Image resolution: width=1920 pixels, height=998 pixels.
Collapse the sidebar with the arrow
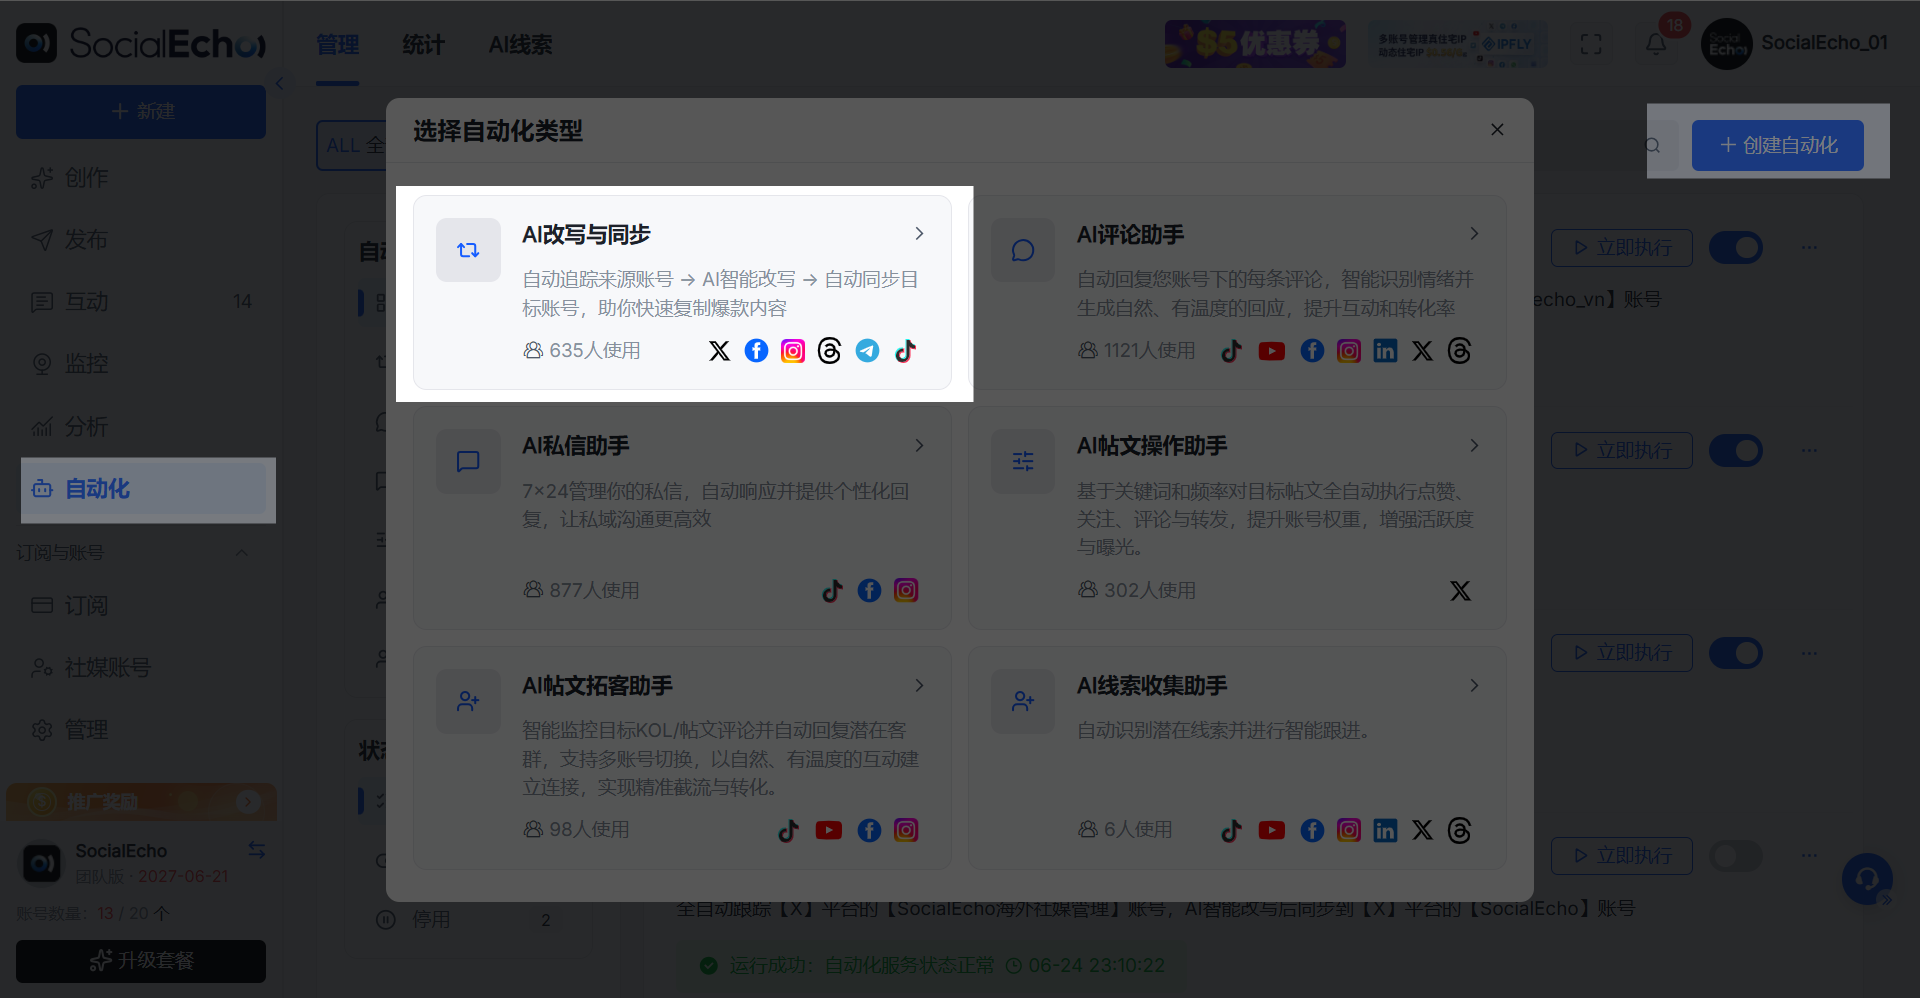(279, 84)
